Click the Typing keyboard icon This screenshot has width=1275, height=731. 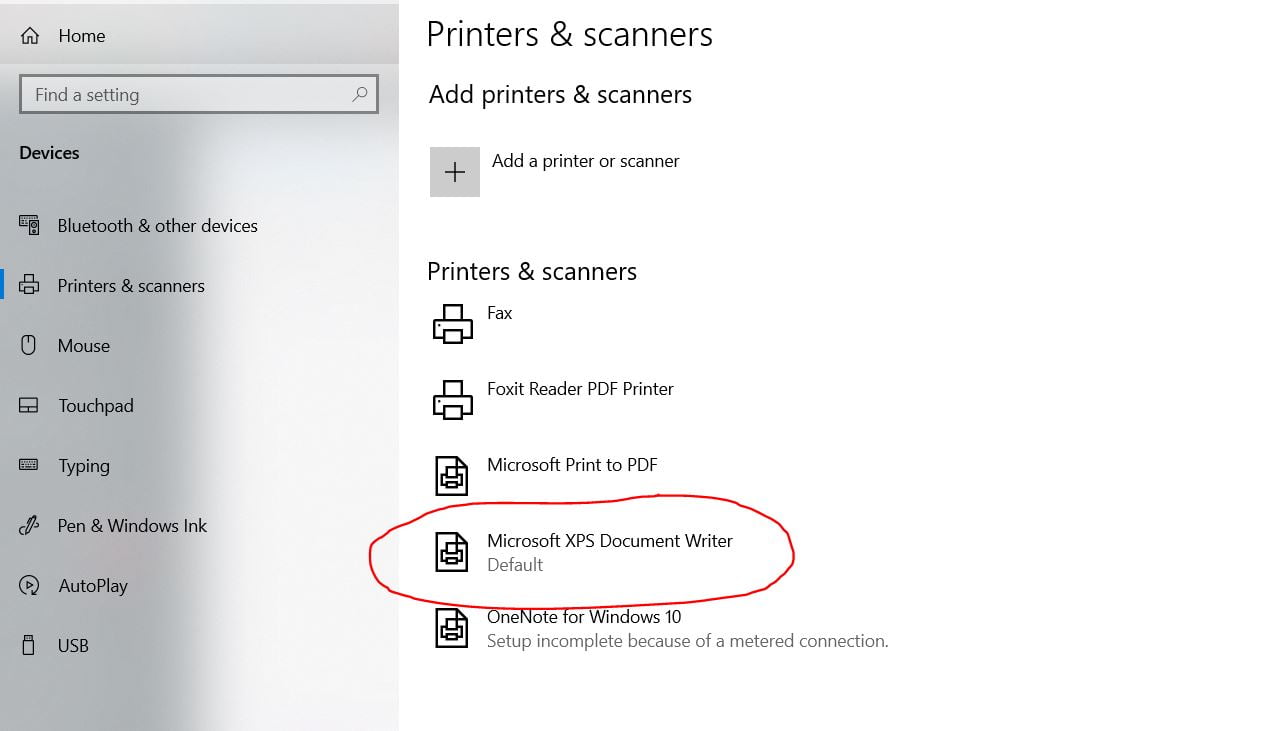click(x=29, y=465)
